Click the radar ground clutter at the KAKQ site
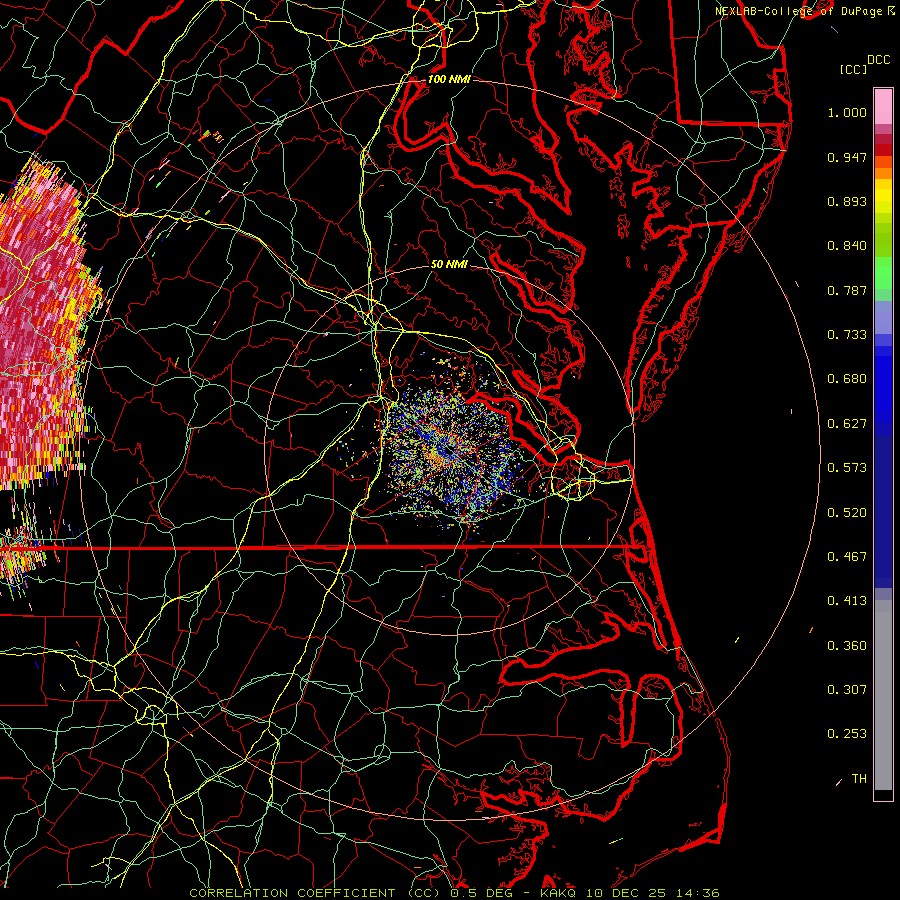 (x=449, y=453)
